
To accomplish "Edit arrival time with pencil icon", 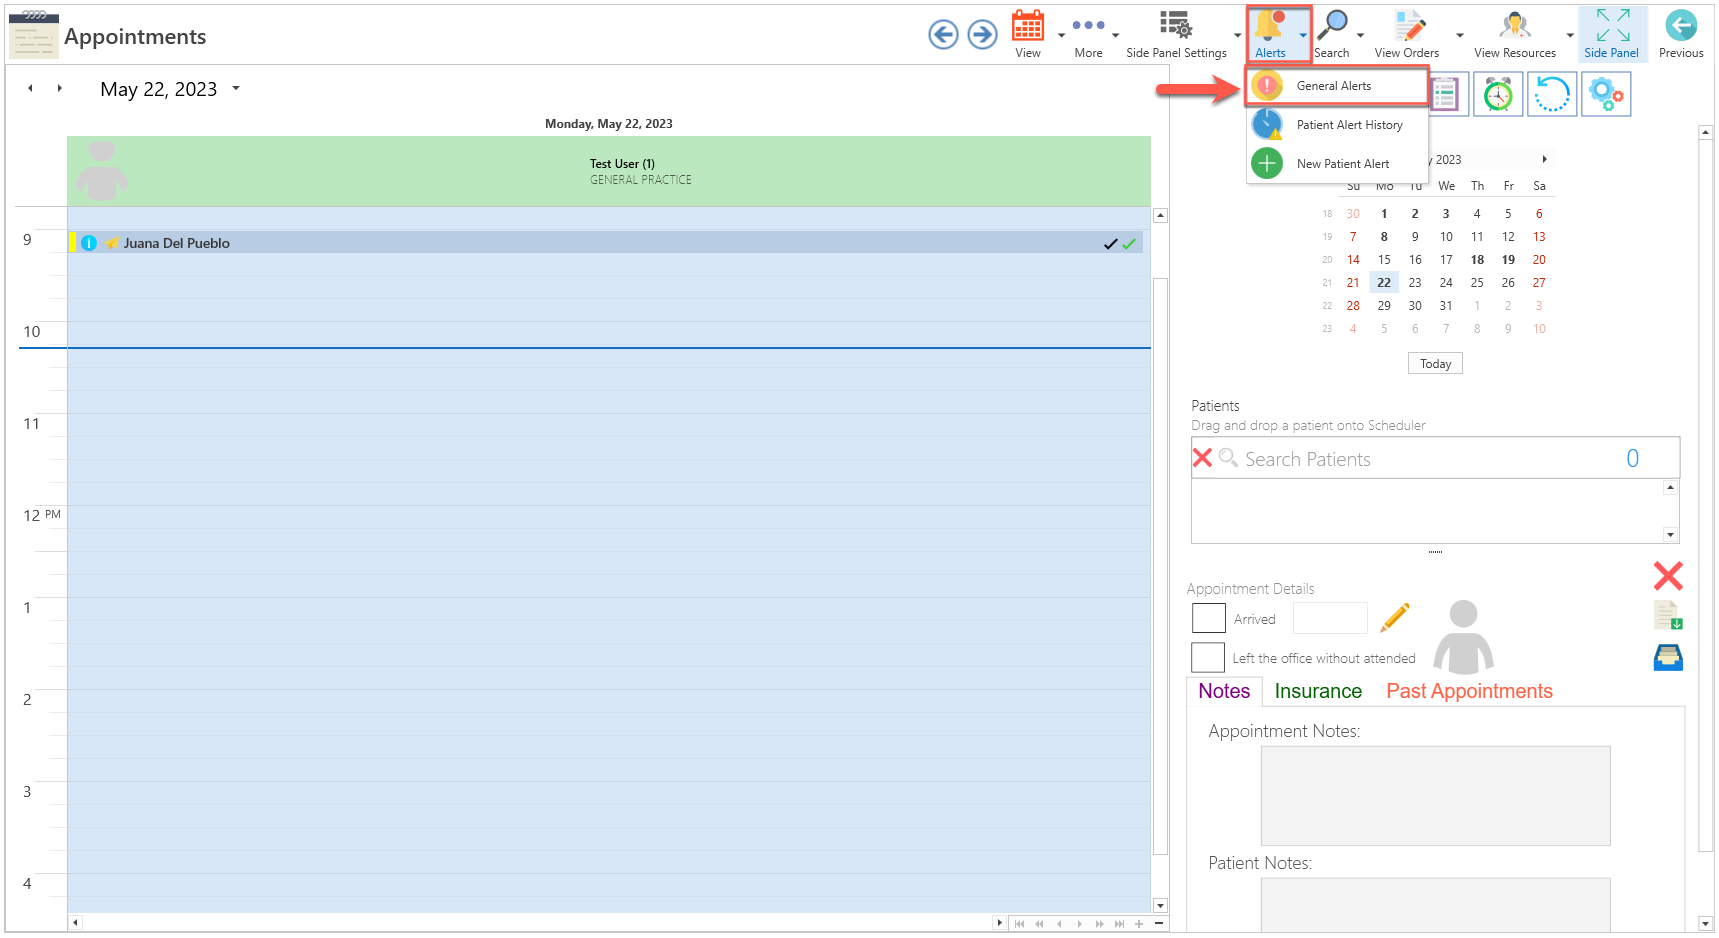I will pos(1395,617).
